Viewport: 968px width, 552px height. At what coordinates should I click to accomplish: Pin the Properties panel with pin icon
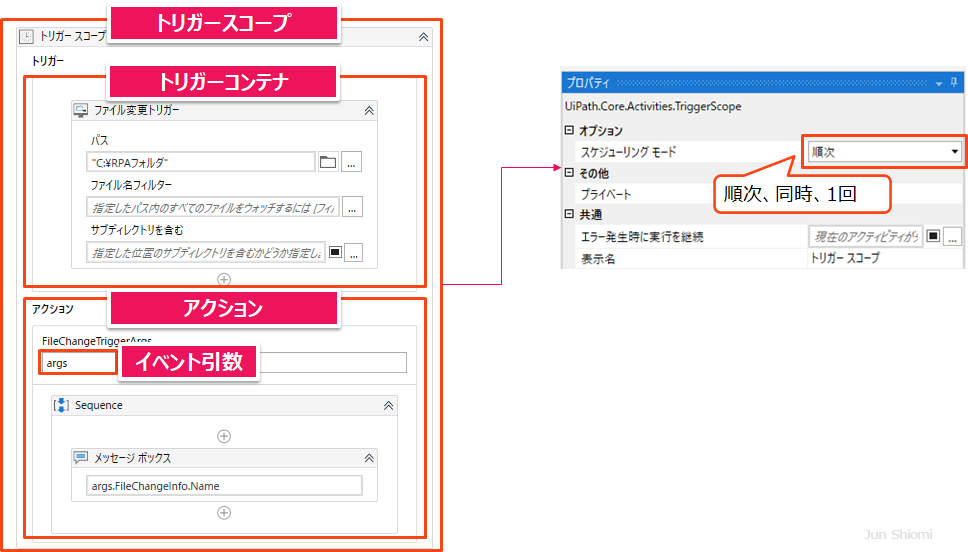954,83
